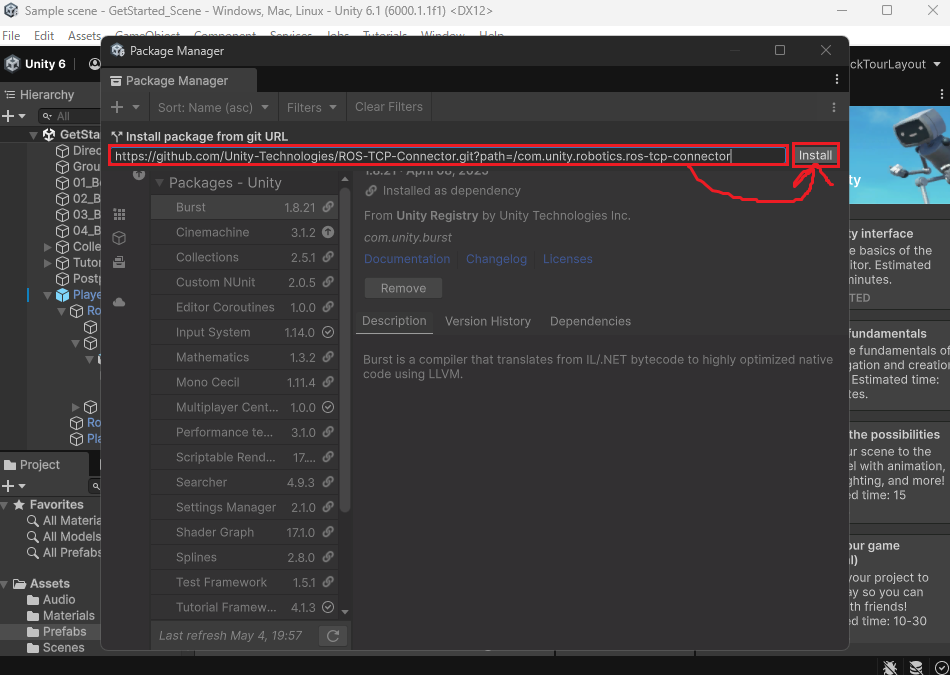Image resolution: width=950 pixels, height=675 pixels.
Task: Select the Test Framework package
Action: 244,582
